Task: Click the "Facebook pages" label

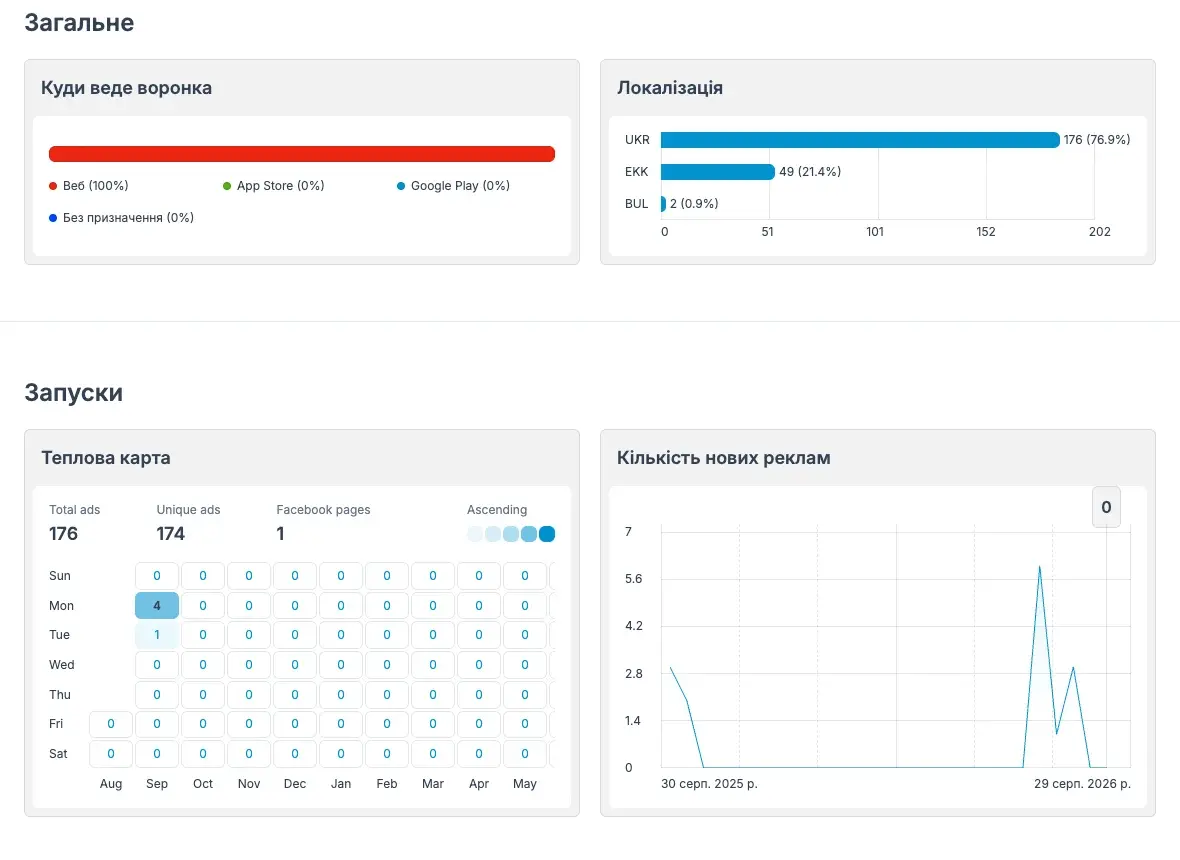Action: [x=324, y=509]
